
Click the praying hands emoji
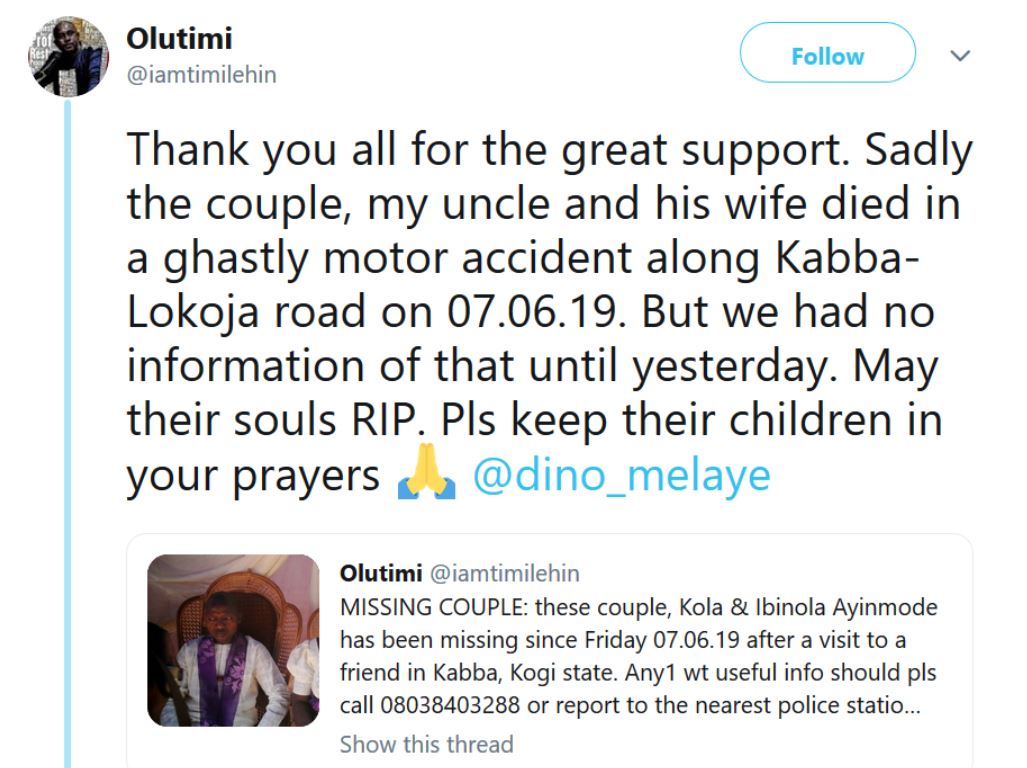click(426, 477)
